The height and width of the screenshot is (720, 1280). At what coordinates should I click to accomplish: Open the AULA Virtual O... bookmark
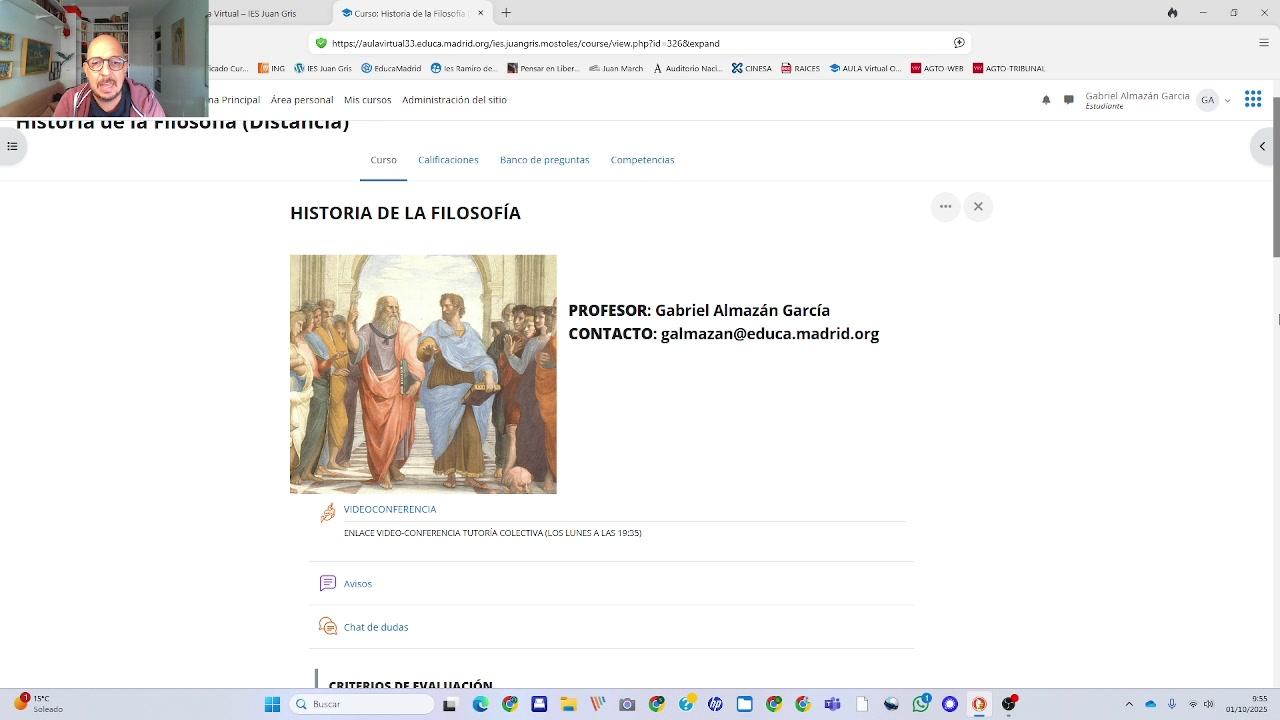(865, 68)
